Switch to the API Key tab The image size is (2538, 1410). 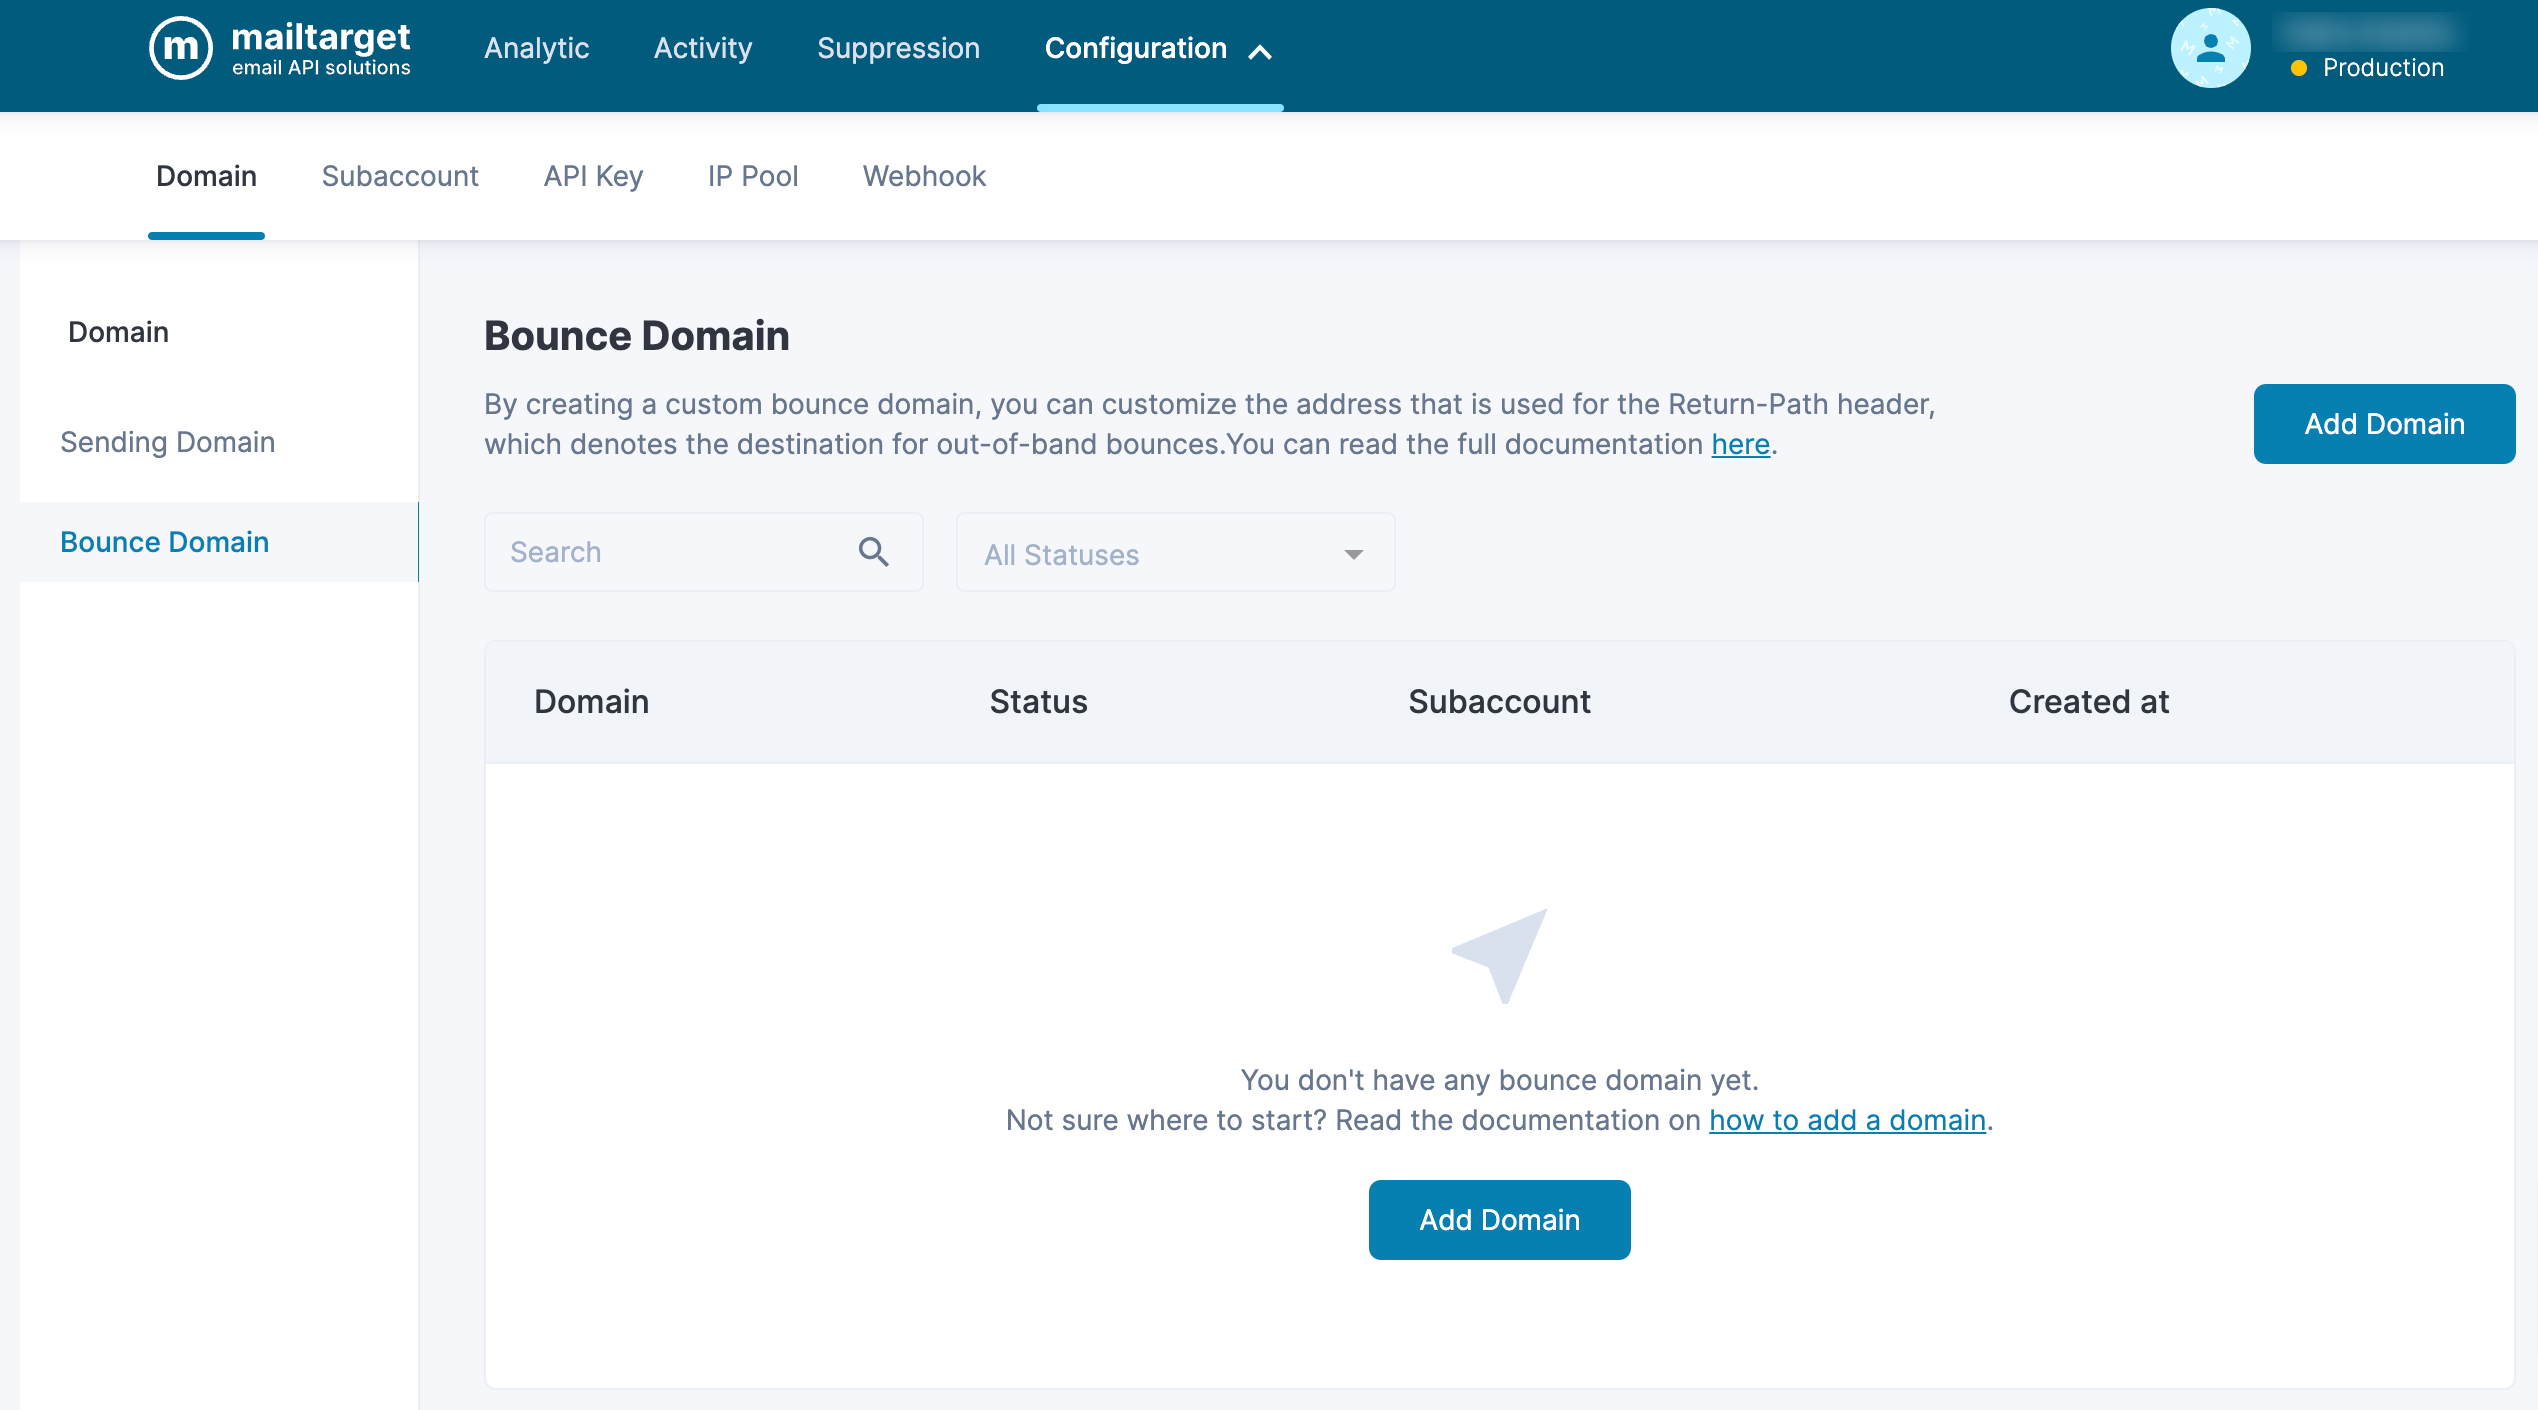pos(593,176)
